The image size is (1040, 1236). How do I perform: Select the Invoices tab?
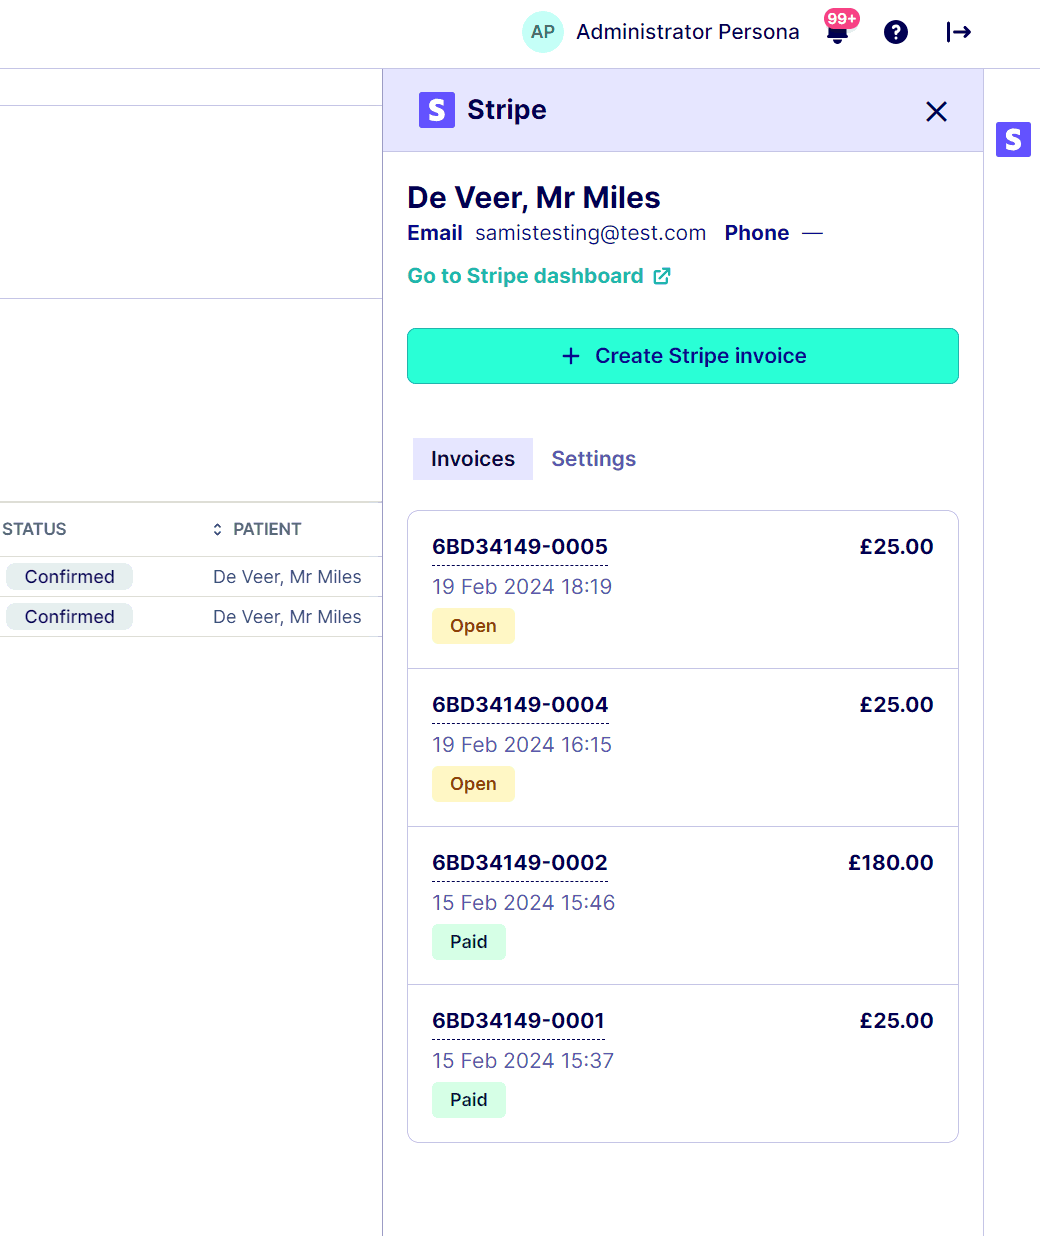pos(472,459)
